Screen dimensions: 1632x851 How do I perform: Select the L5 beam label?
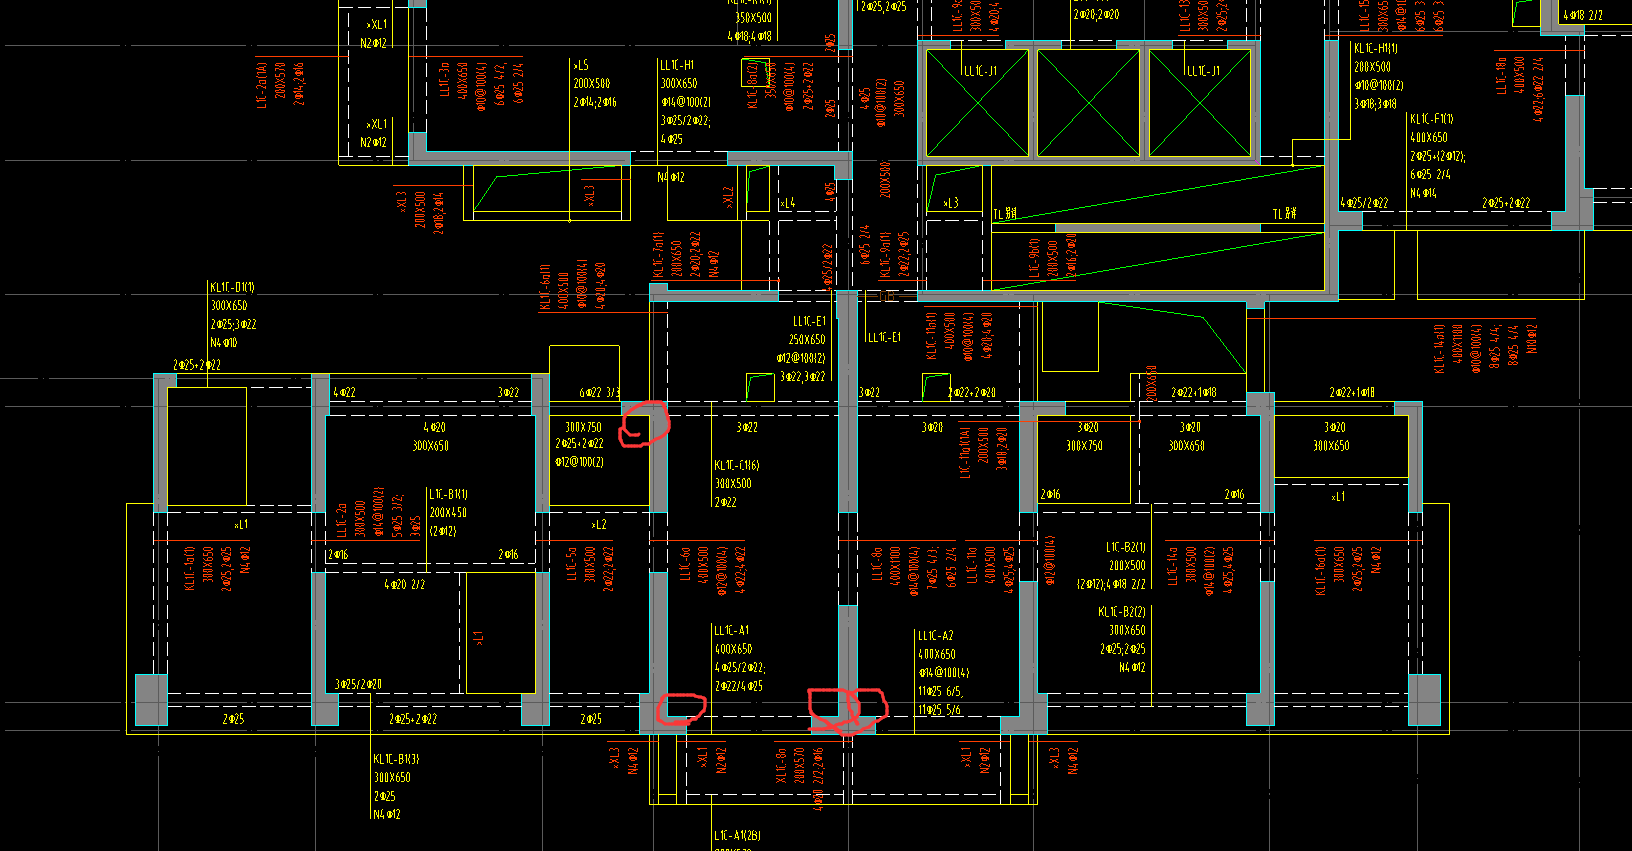click(x=581, y=65)
